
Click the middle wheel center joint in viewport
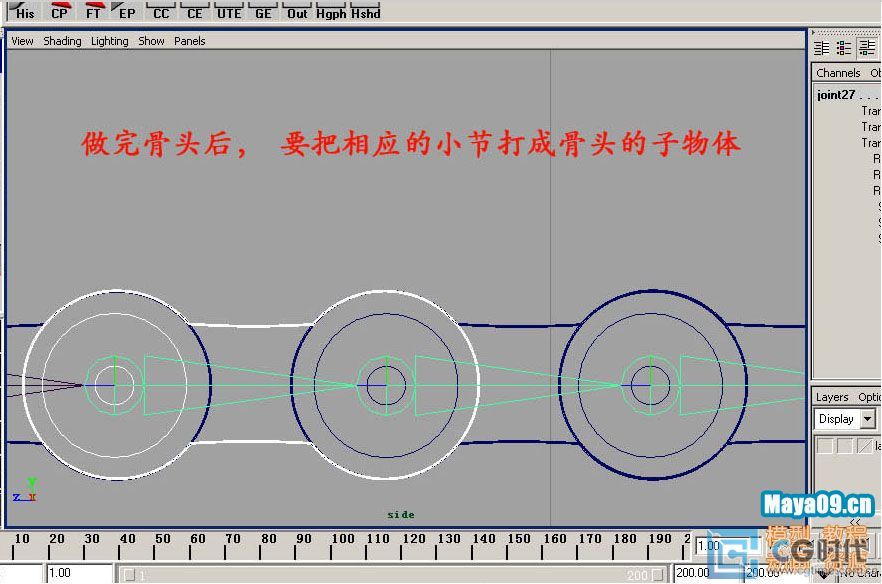[x=386, y=385]
